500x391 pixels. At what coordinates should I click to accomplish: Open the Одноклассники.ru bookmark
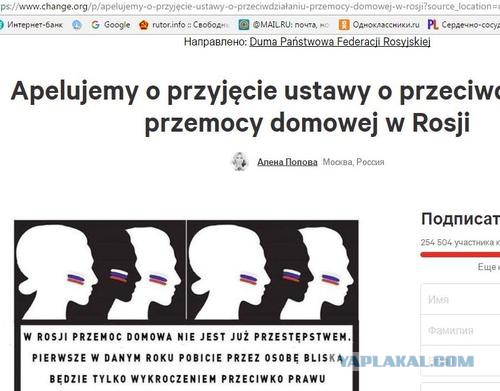pos(379,24)
